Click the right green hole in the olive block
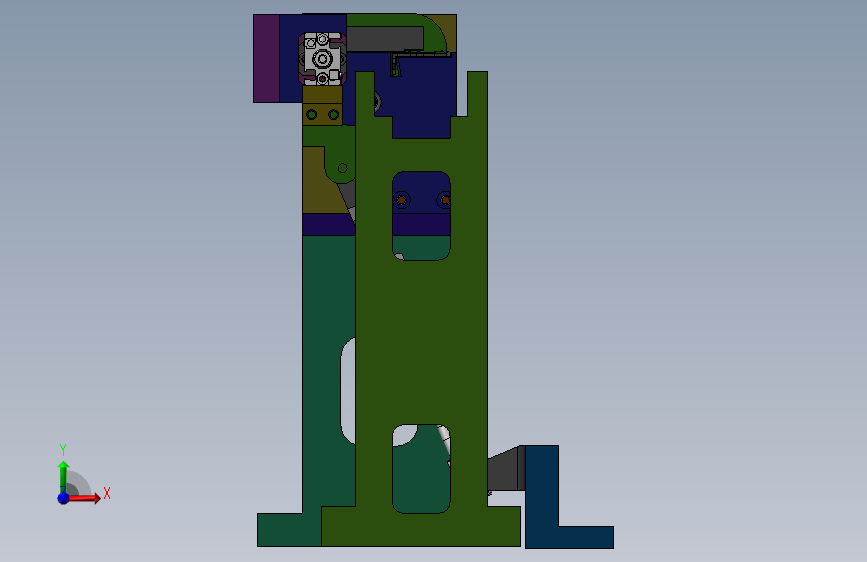Viewport: 867px width, 562px height. pyautogui.click(x=333, y=115)
